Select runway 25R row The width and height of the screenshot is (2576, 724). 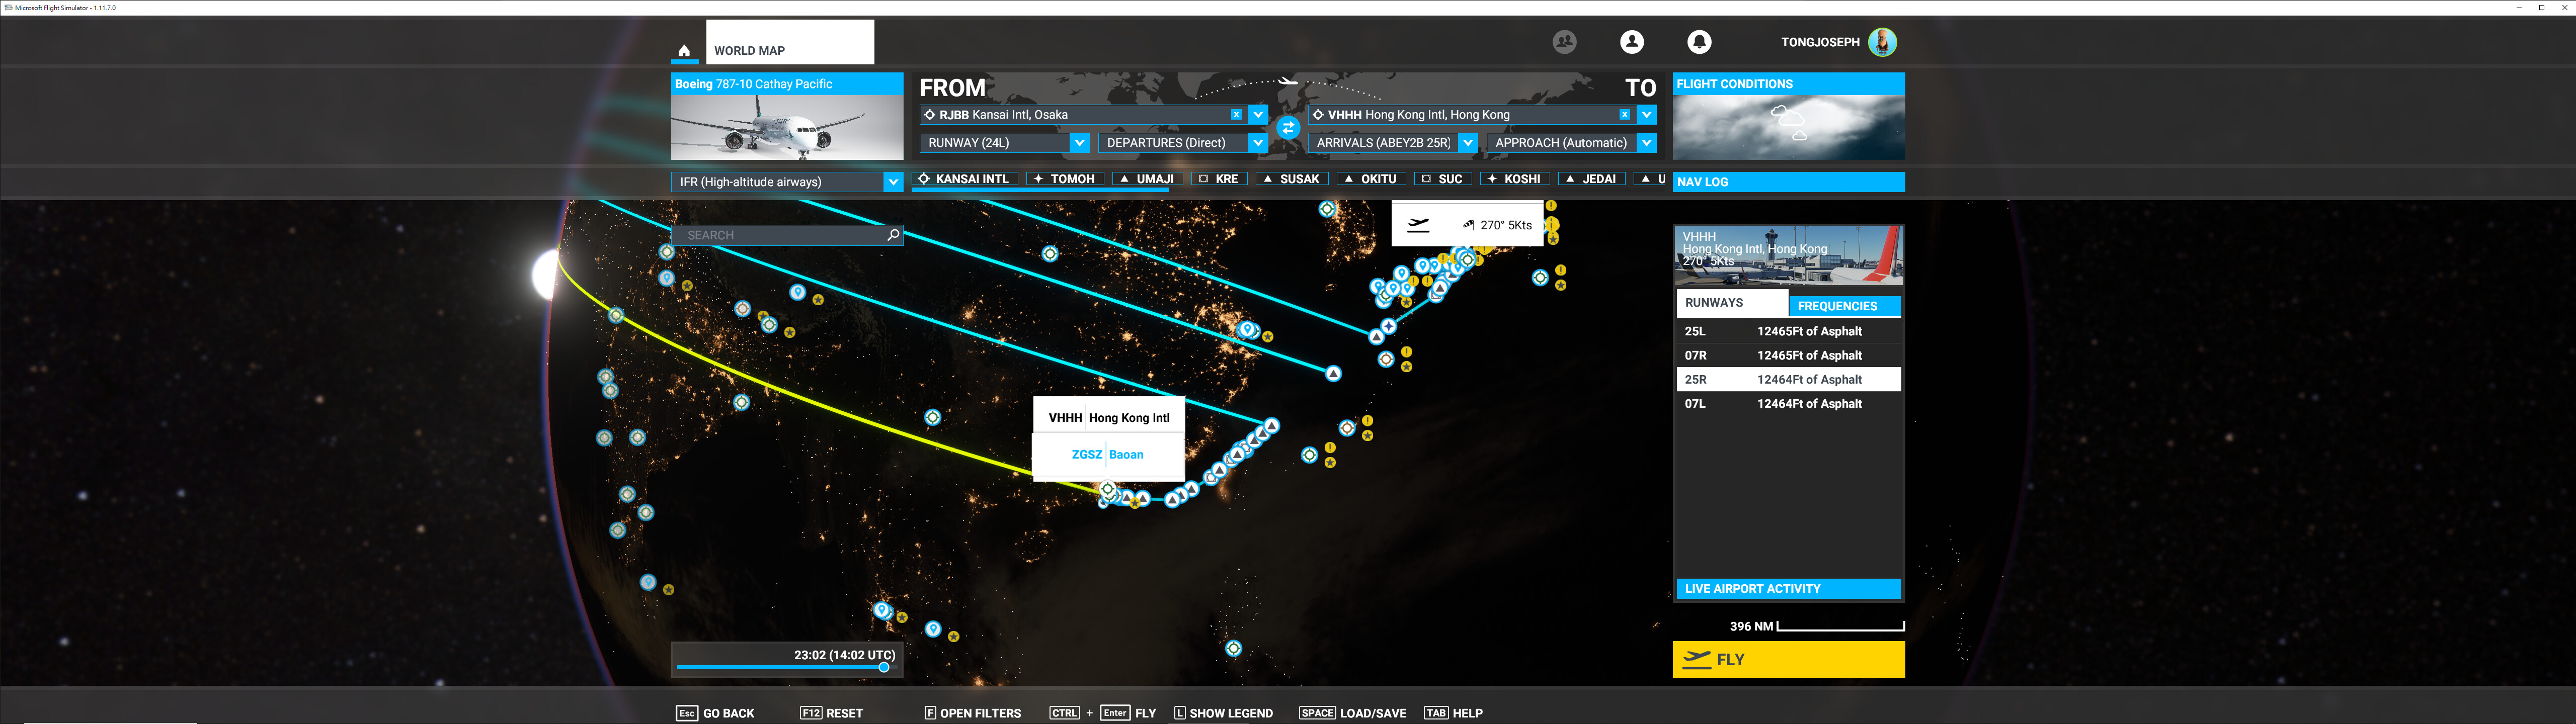click(x=1788, y=379)
